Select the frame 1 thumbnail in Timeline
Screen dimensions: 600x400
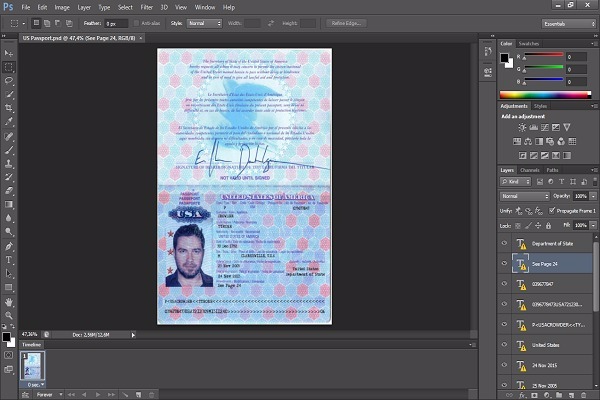click(33, 366)
